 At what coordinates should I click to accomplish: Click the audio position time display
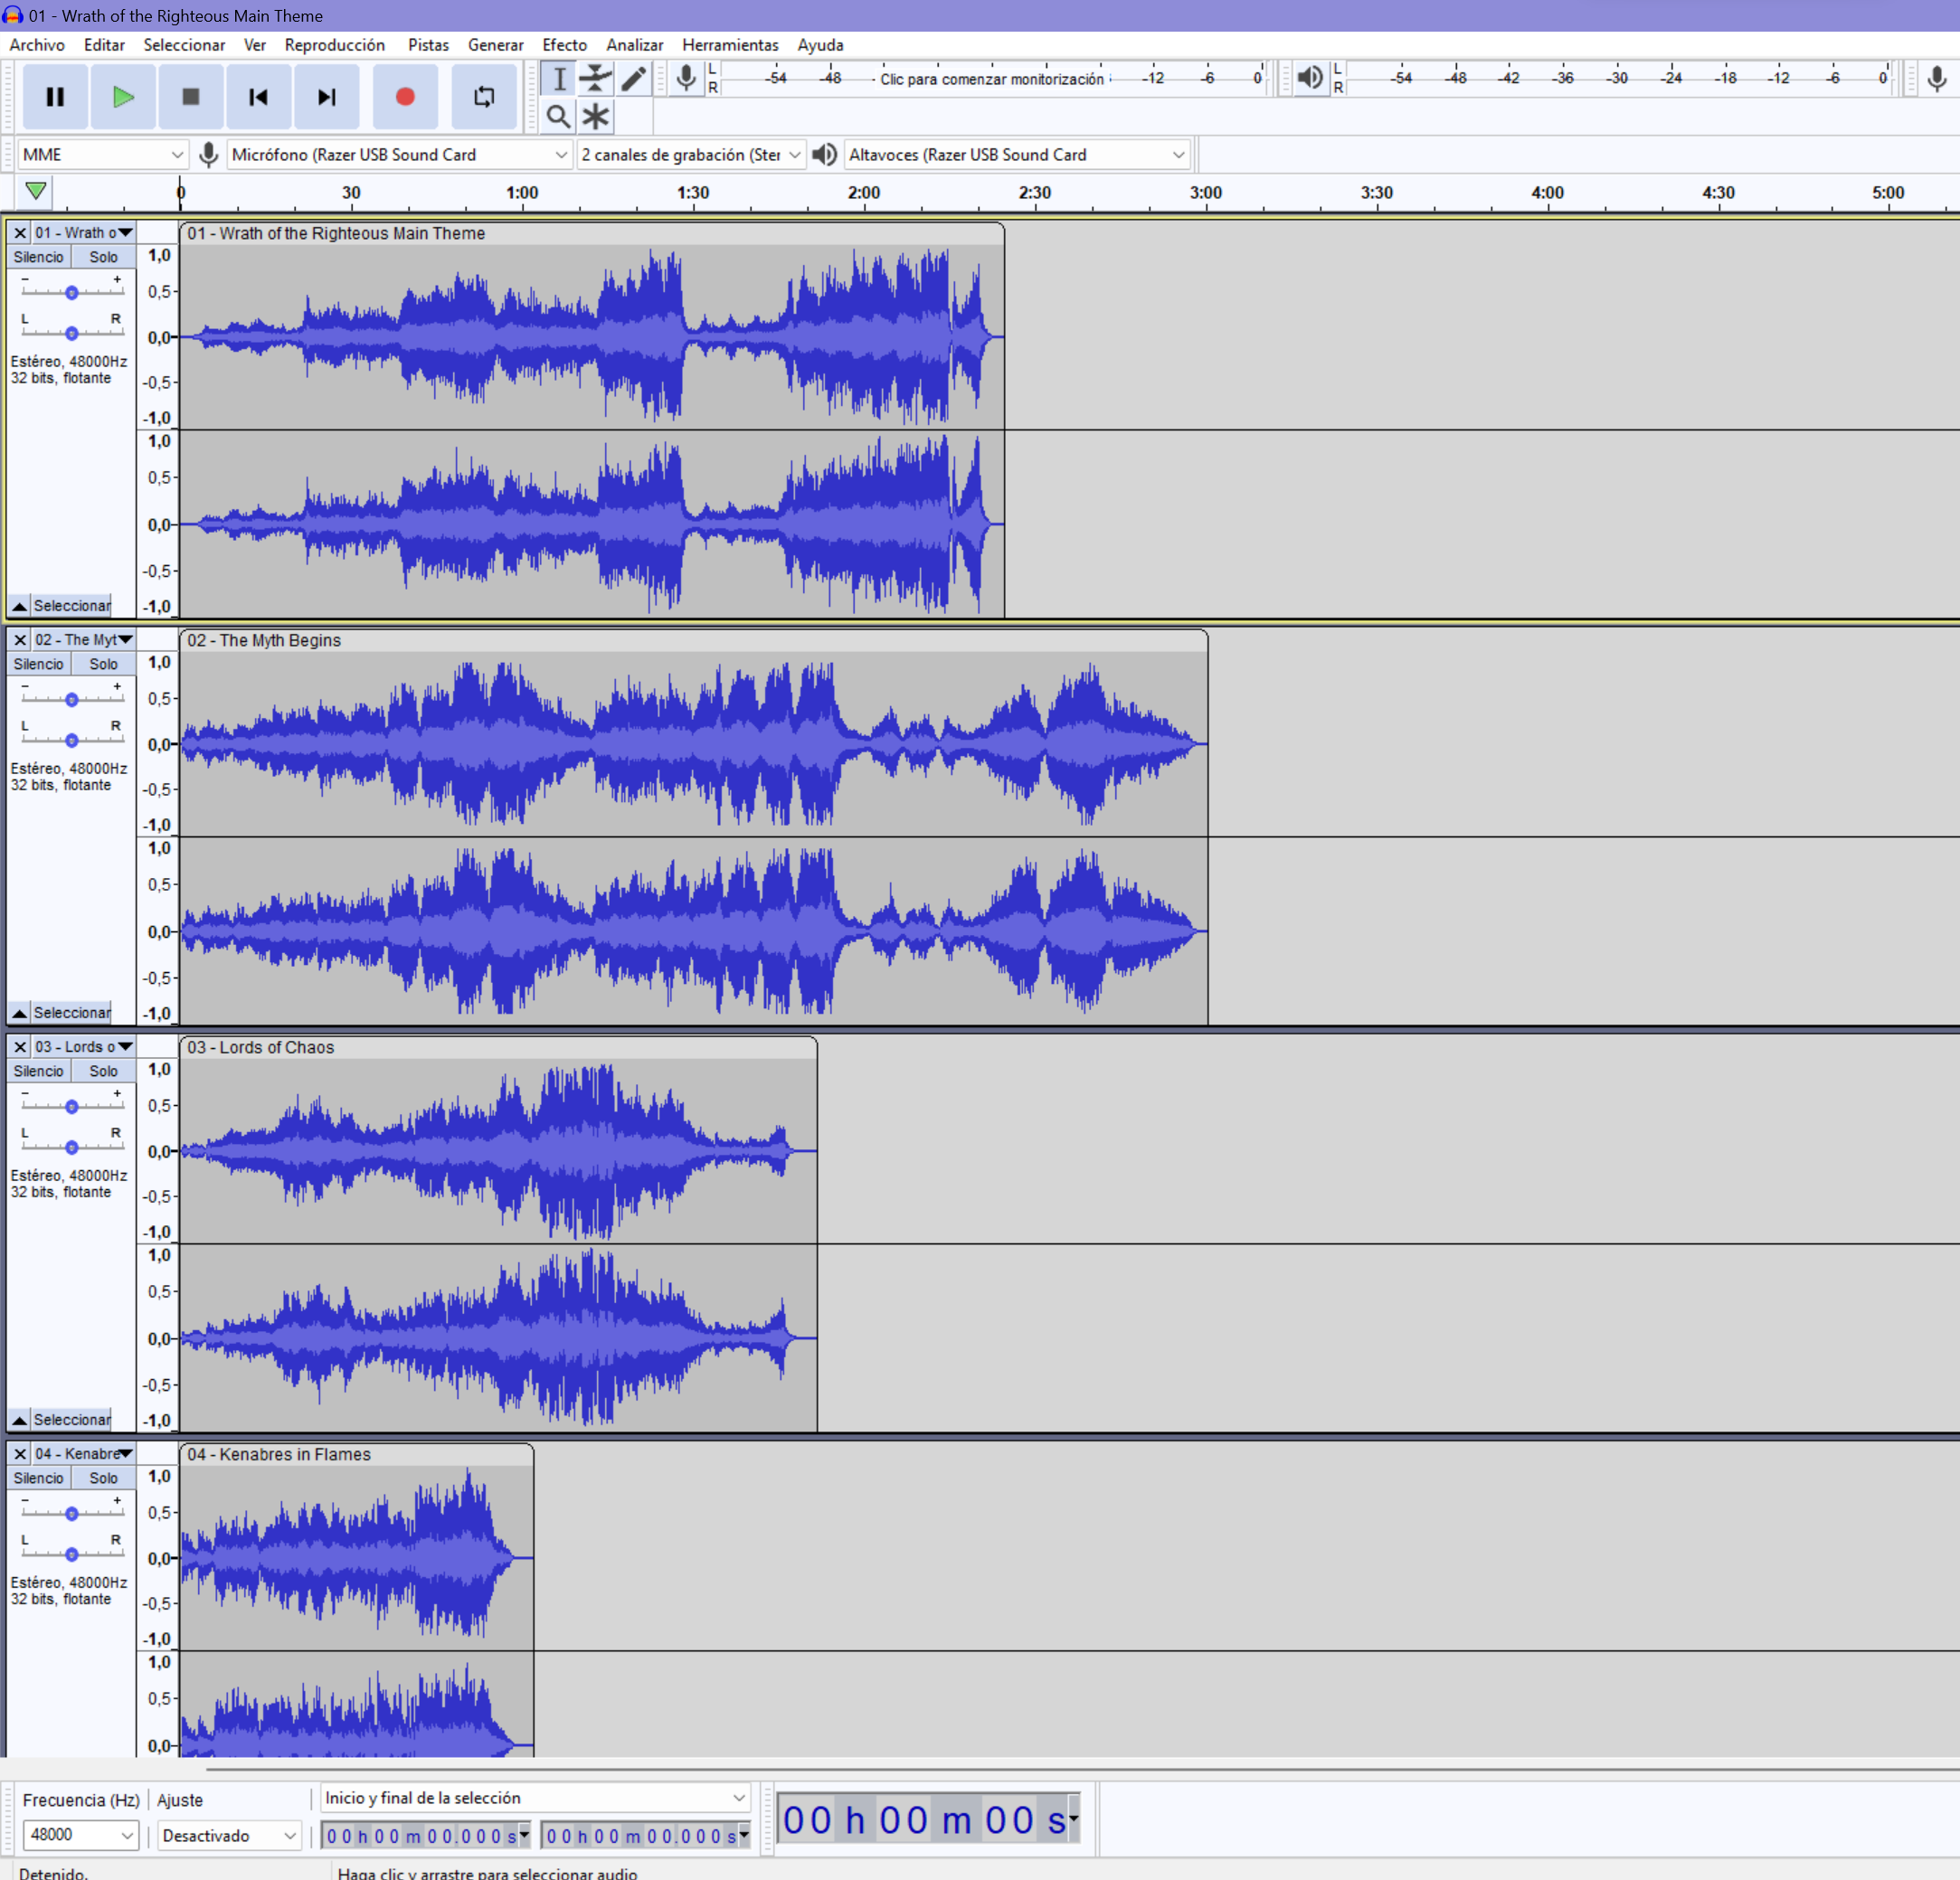point(929,1820)
